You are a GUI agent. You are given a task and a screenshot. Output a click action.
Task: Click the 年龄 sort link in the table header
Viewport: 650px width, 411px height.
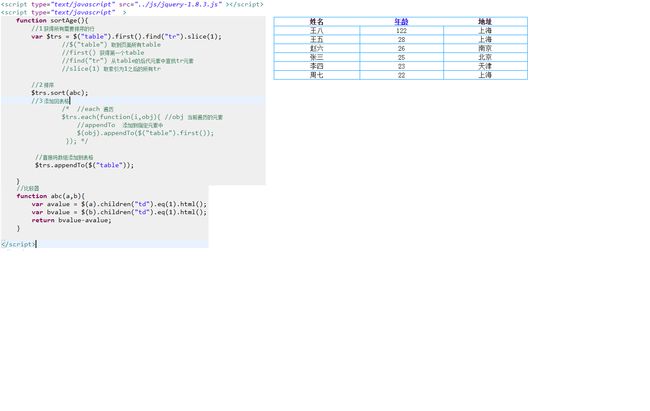pos(401,22)
